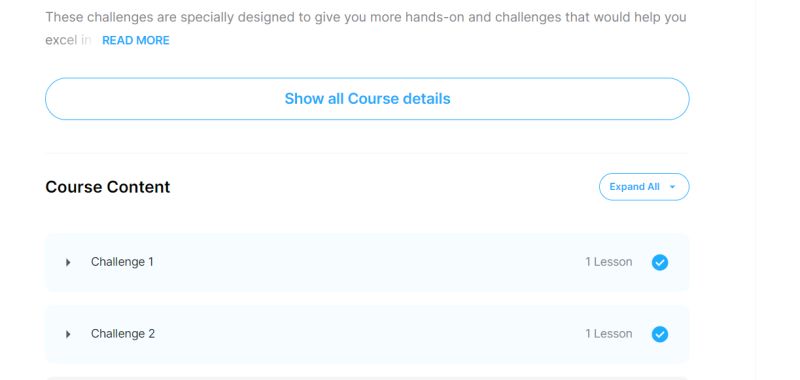Viewport: 800px width, 380px height.
Task: Click the Challenge 1 blue completion checkmark
Action: pos(660,262)
